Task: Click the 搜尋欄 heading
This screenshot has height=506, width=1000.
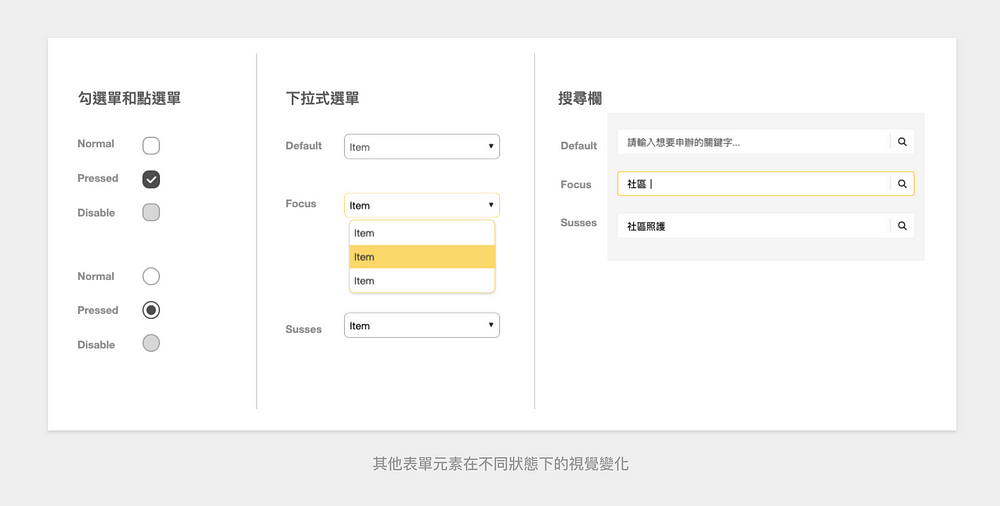Action: click(580, 98)
